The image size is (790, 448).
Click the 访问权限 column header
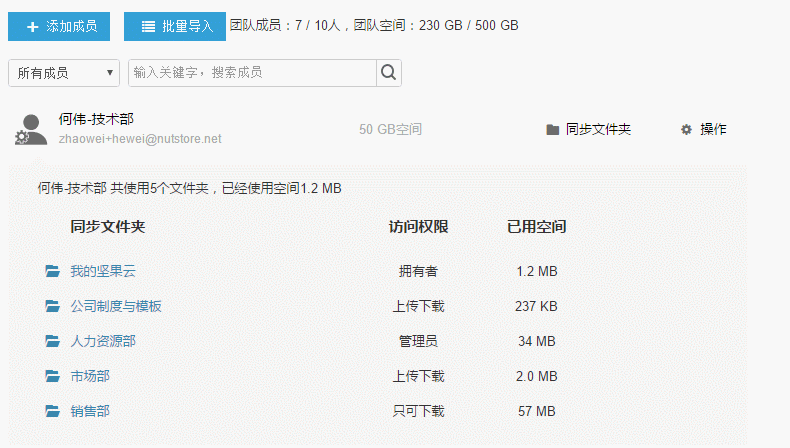(418, 227)
